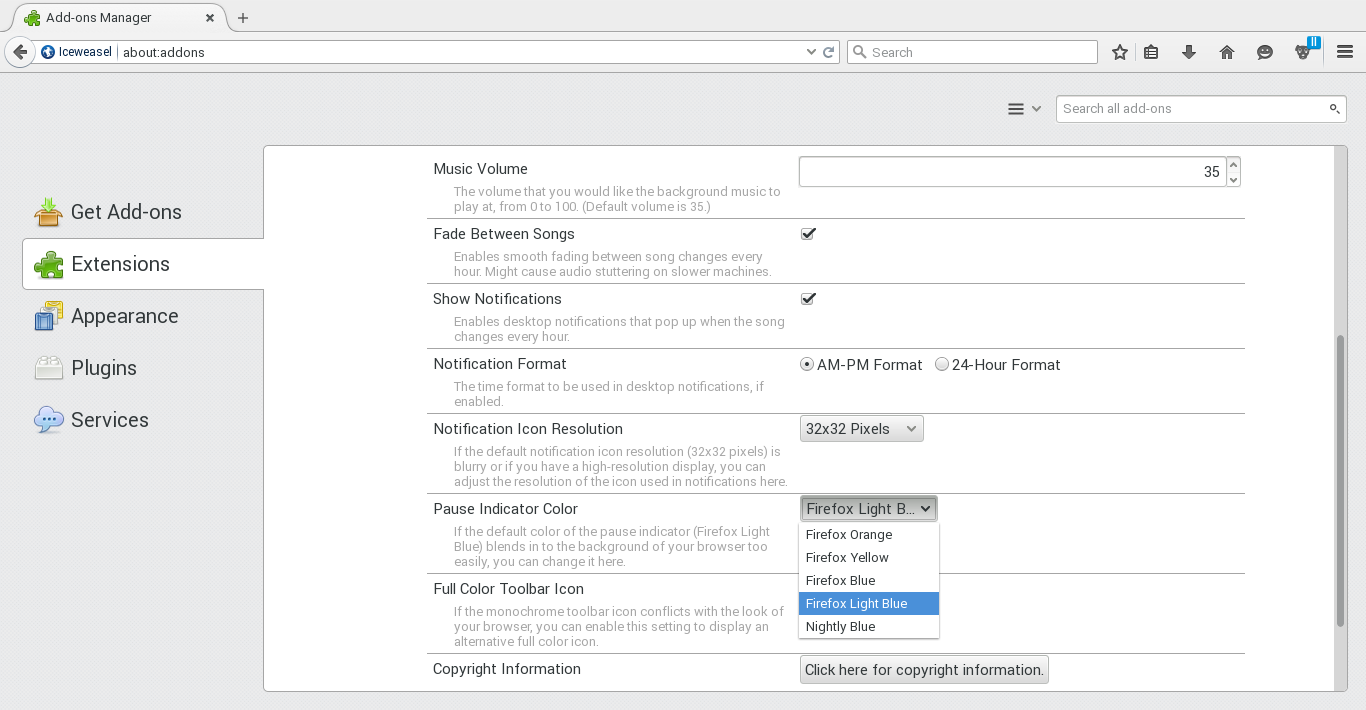Image resolution: width=1366 pixels, height=710 pixels.
Task: Click the Search all add-ons field
Action: [x=1192, y=109]
